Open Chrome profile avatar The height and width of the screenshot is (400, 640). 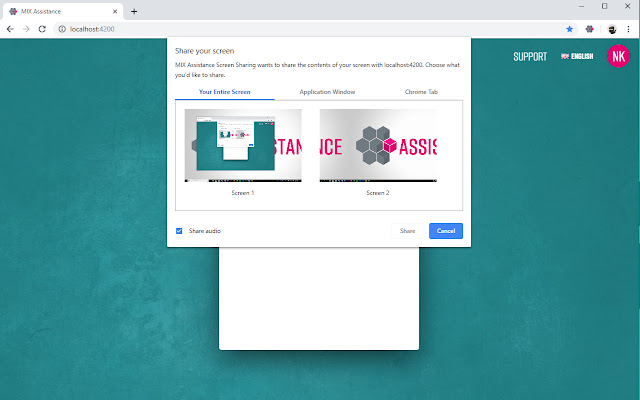coord(611,29)
